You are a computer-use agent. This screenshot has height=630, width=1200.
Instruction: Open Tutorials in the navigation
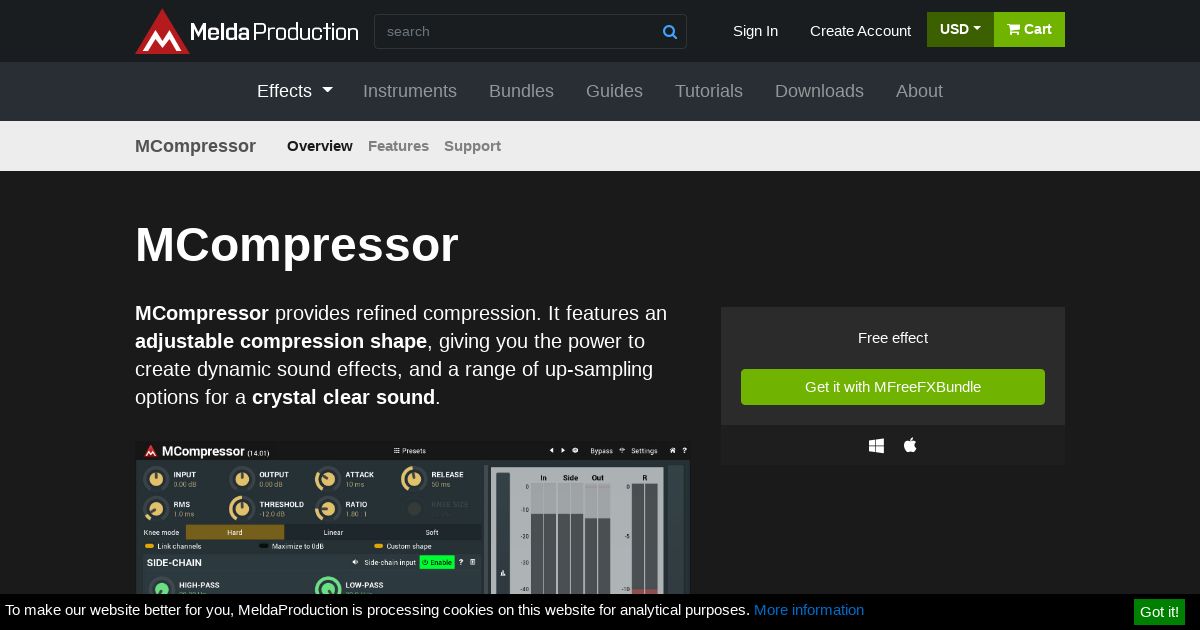tap(709, 91)
